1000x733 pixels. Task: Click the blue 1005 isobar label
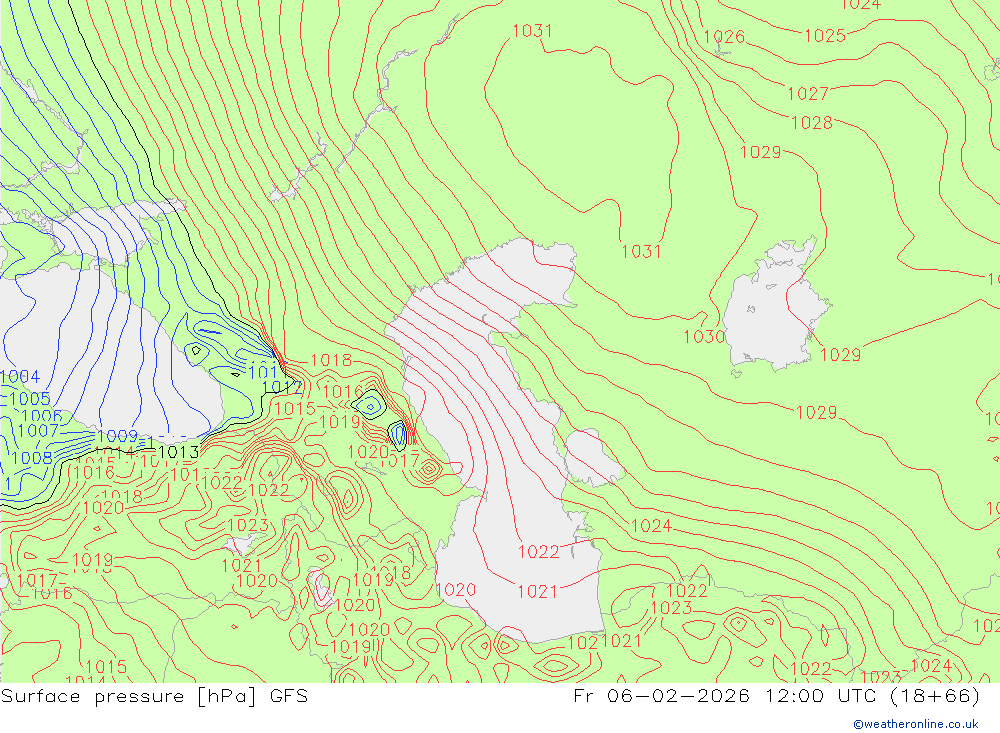[30, 399]
